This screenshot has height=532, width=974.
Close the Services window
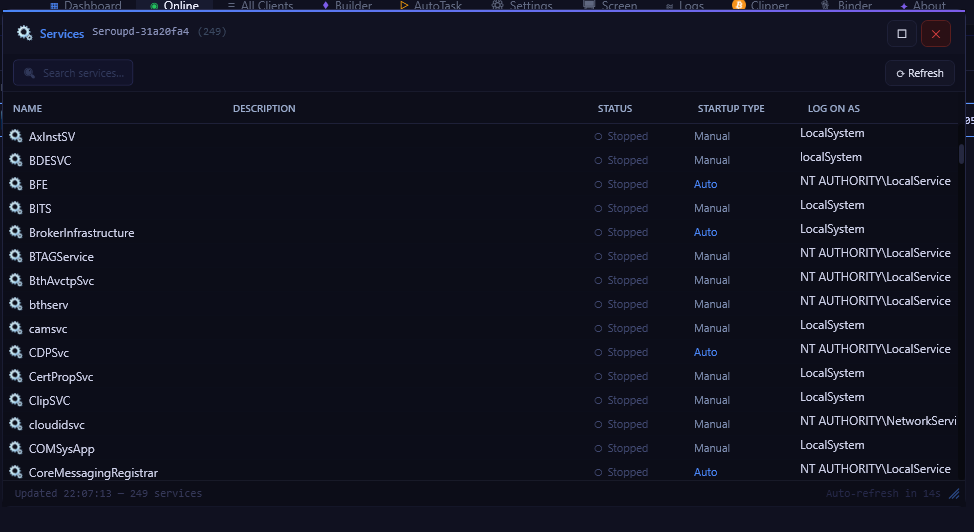point(935,34)
